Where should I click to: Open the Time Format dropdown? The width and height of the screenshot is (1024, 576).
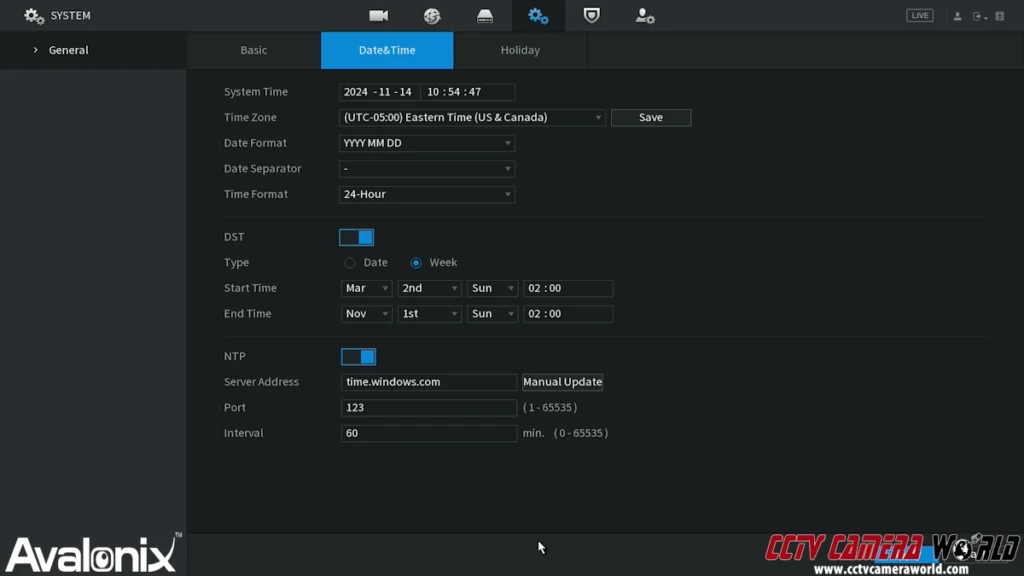click(426, 194)
